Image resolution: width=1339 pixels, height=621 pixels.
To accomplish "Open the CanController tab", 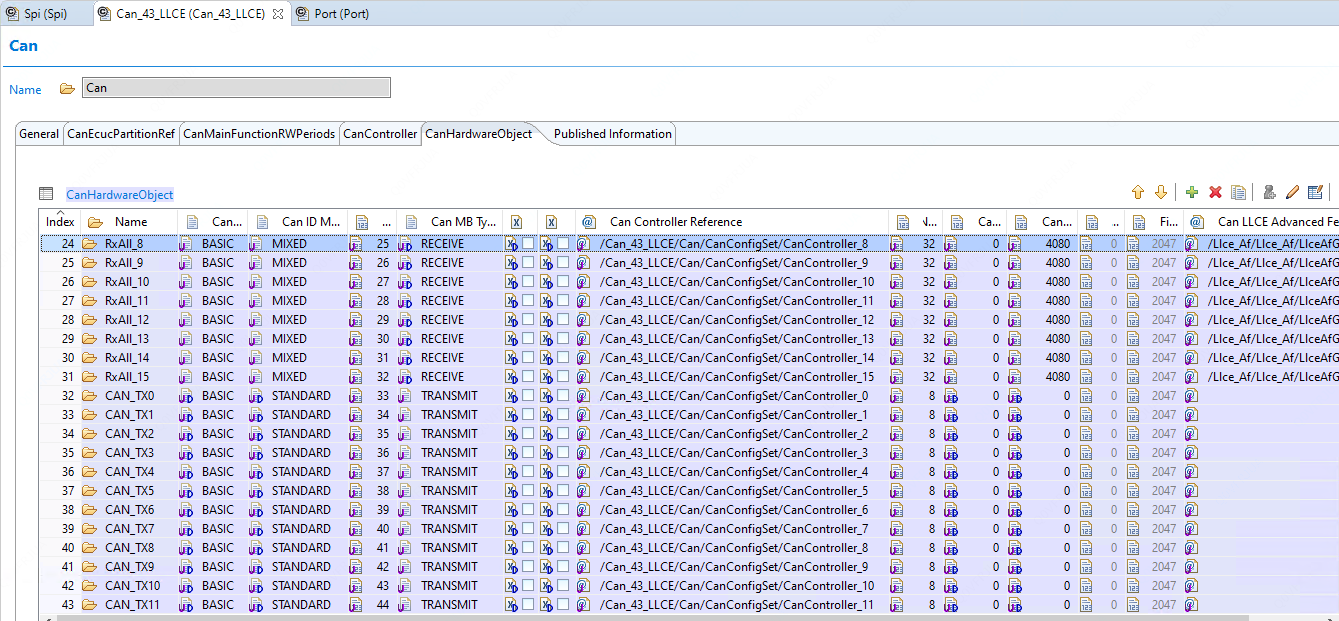I will click(x=379, y=134).
